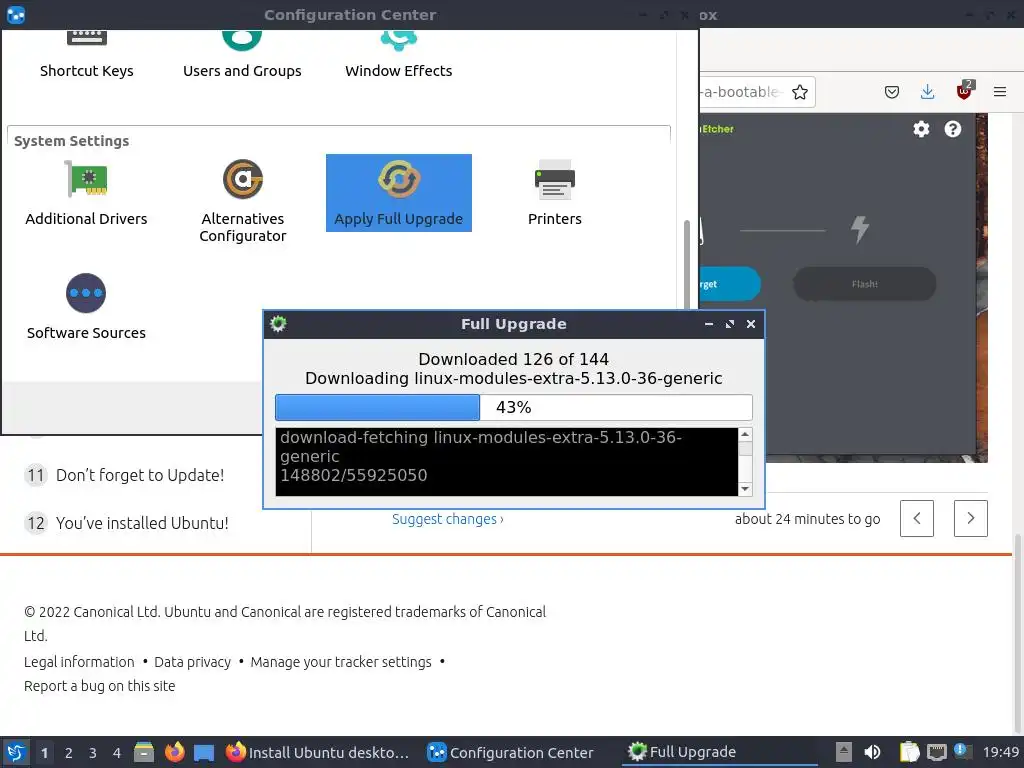Switch to Full Upgrade taskbar entry
The height and width of the screenshot is (768, 1024).
click(x=720, y=752)
